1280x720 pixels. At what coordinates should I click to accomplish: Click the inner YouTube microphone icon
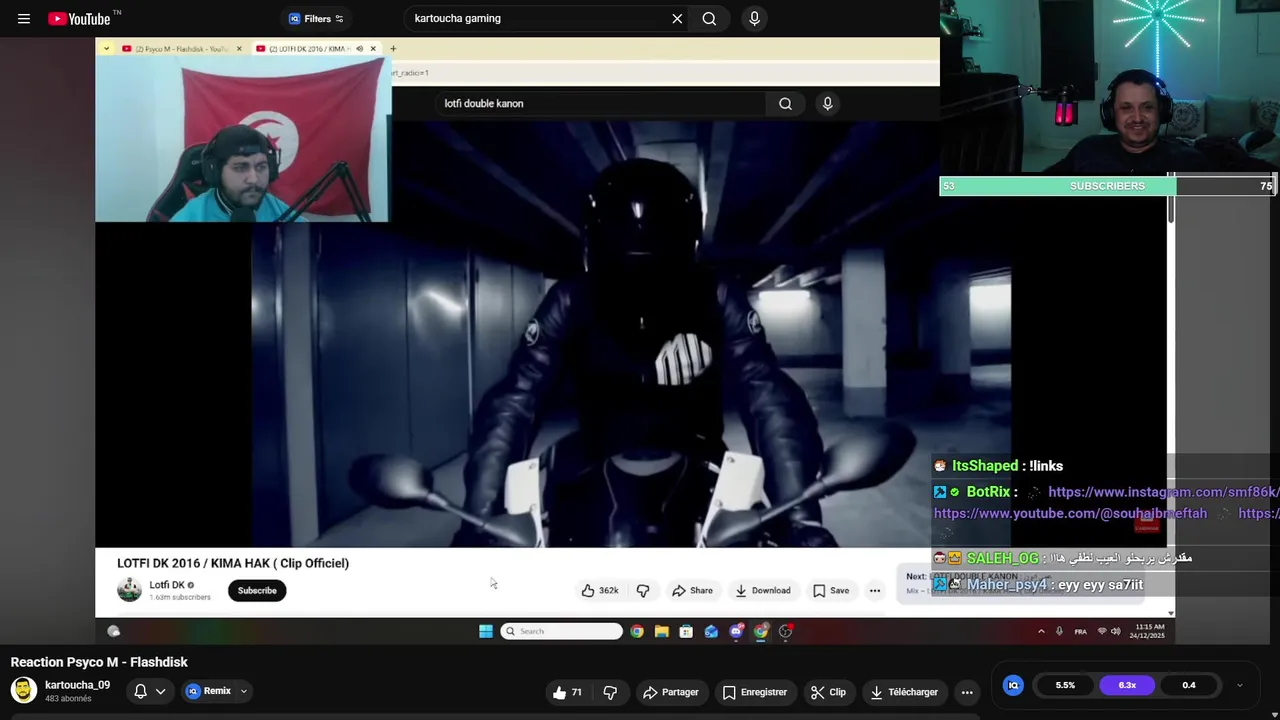(x=827, y=103)
